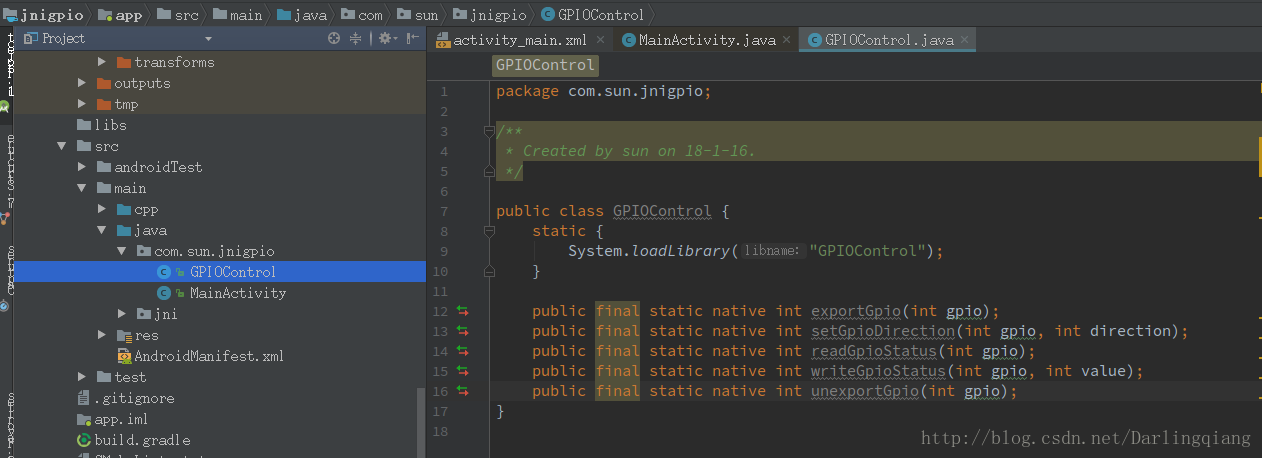The image size is (1262, 458).
Task: Collapse the com.sun.jnigpio package arrow
Action: click(x=122, y=251)
